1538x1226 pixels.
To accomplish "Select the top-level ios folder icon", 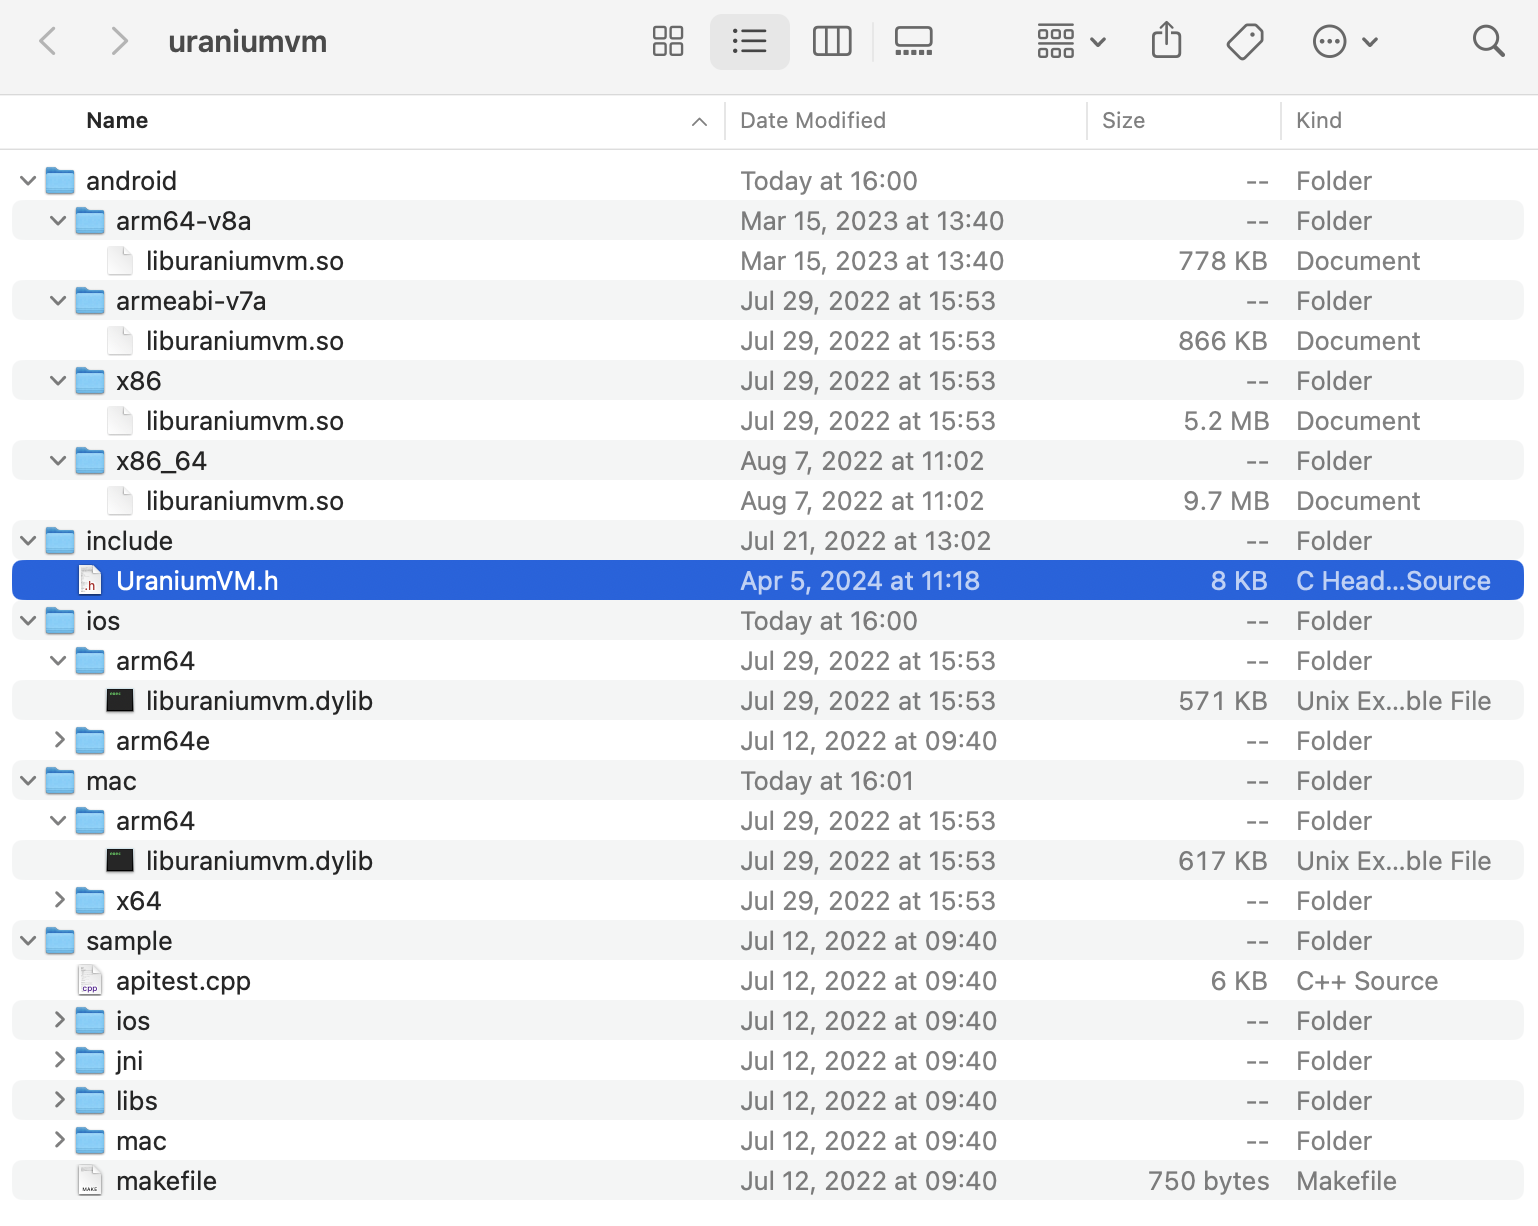I will point(60,621).
